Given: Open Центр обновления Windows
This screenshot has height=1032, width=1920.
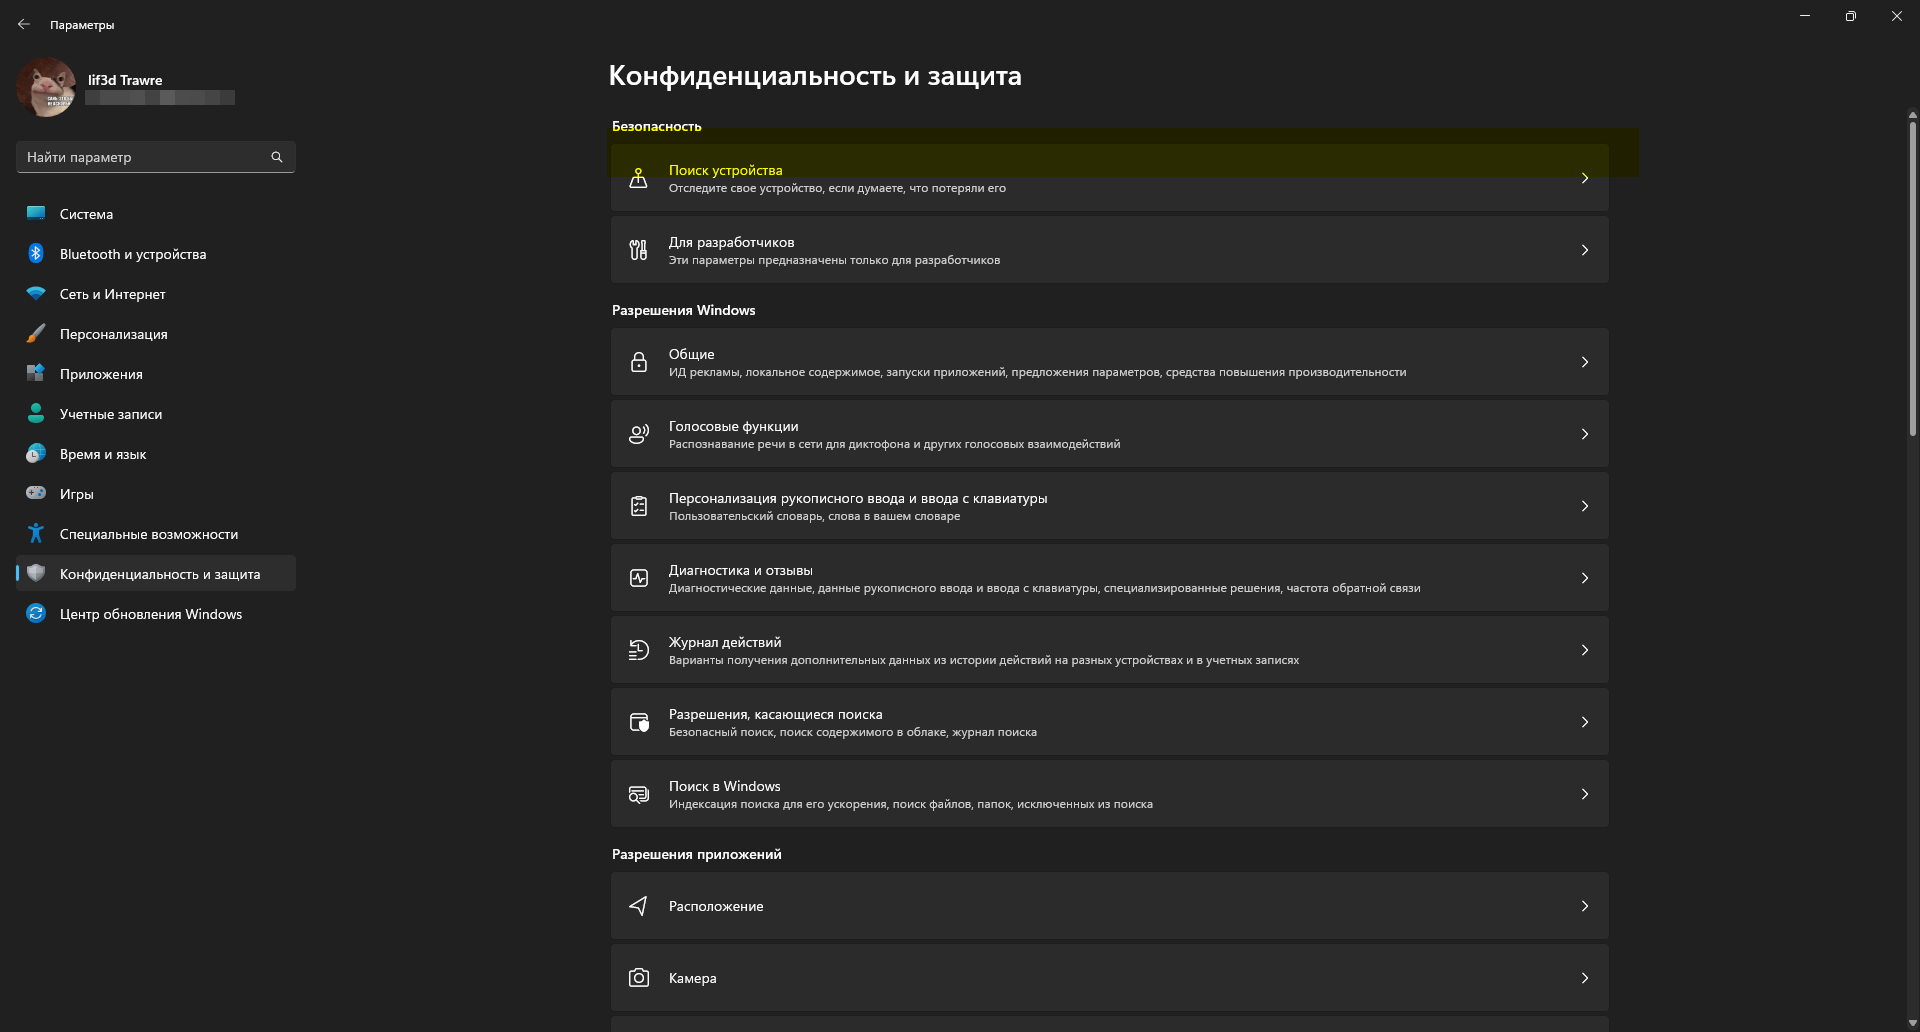Looking at the screenshot, I should (x=155, y=614).
